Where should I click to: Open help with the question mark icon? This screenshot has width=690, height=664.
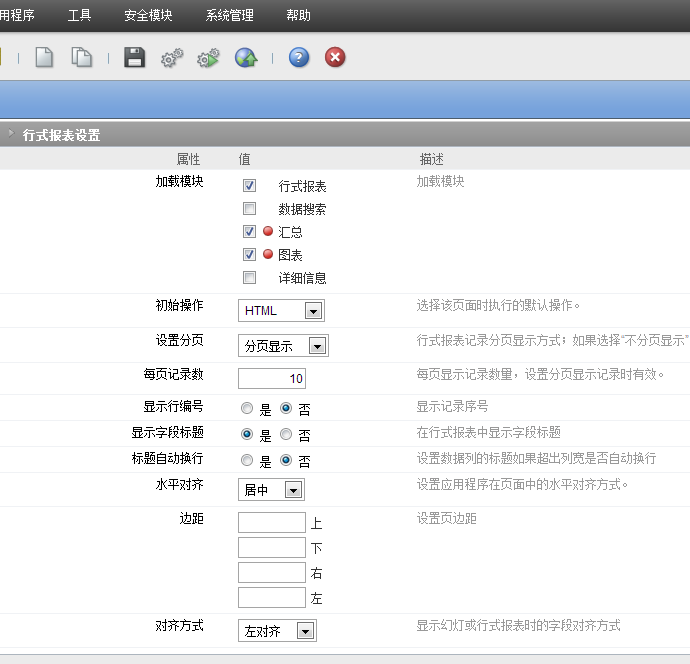(x=299, y=58)
